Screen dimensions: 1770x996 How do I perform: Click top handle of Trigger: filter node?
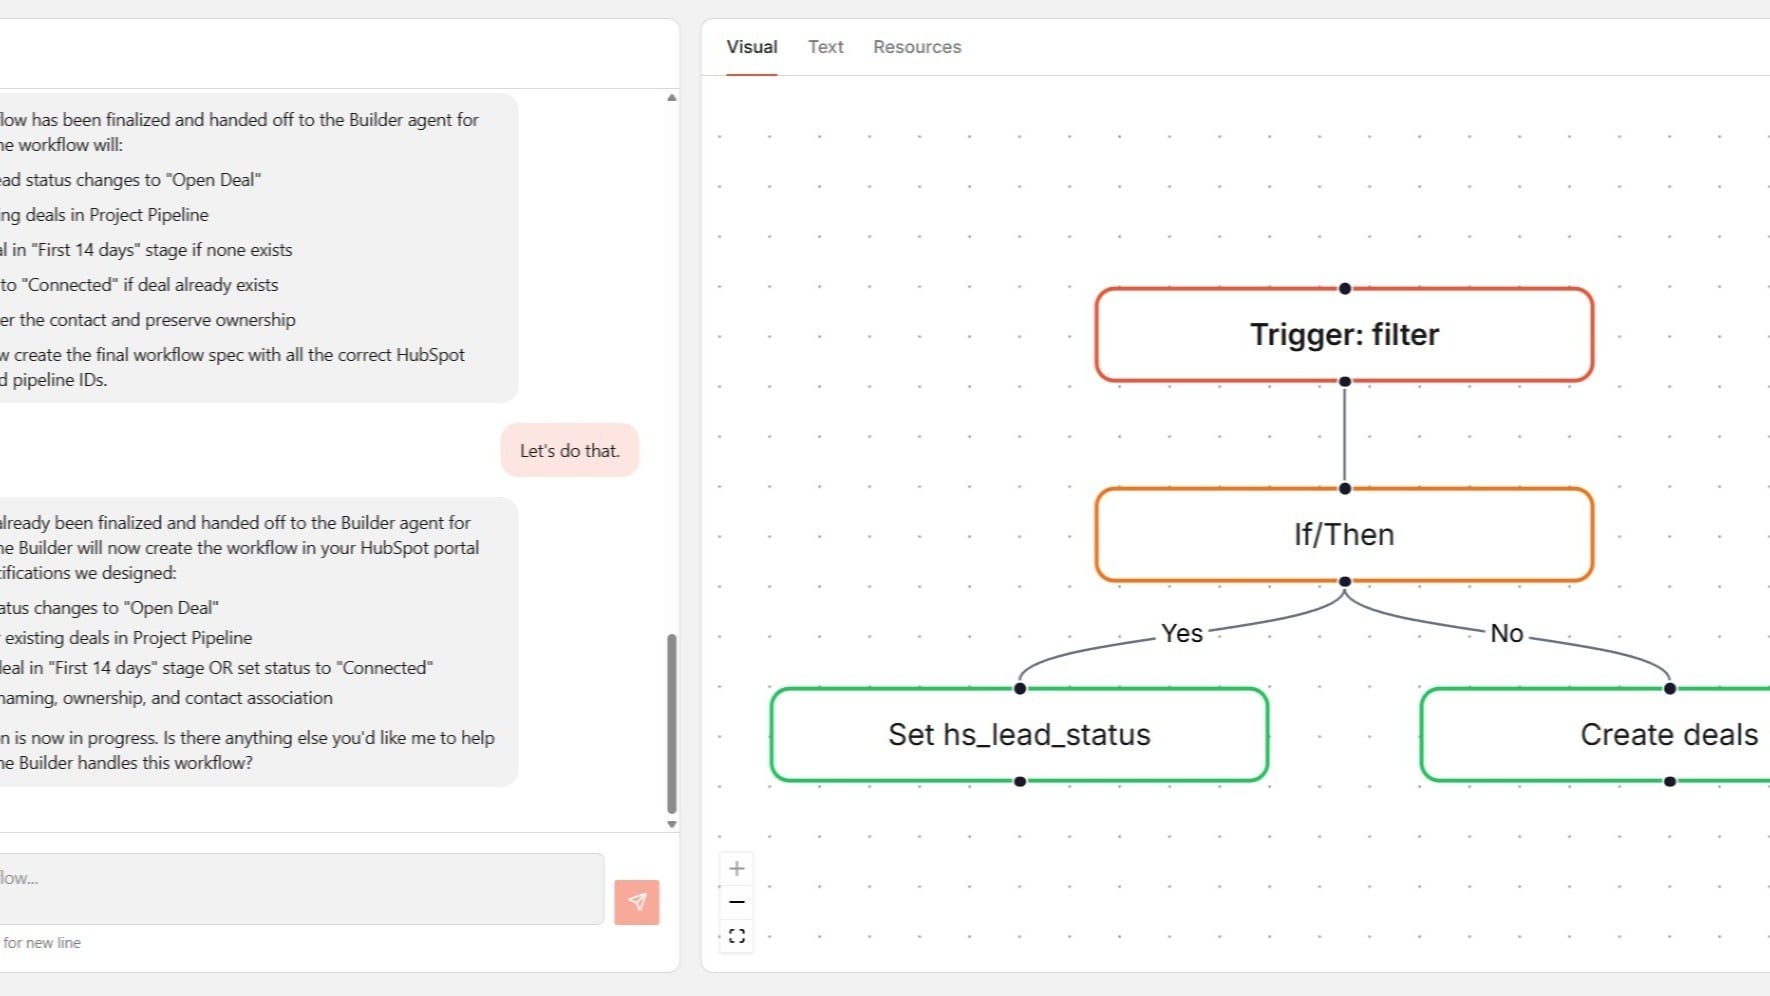coord(1345,288)
